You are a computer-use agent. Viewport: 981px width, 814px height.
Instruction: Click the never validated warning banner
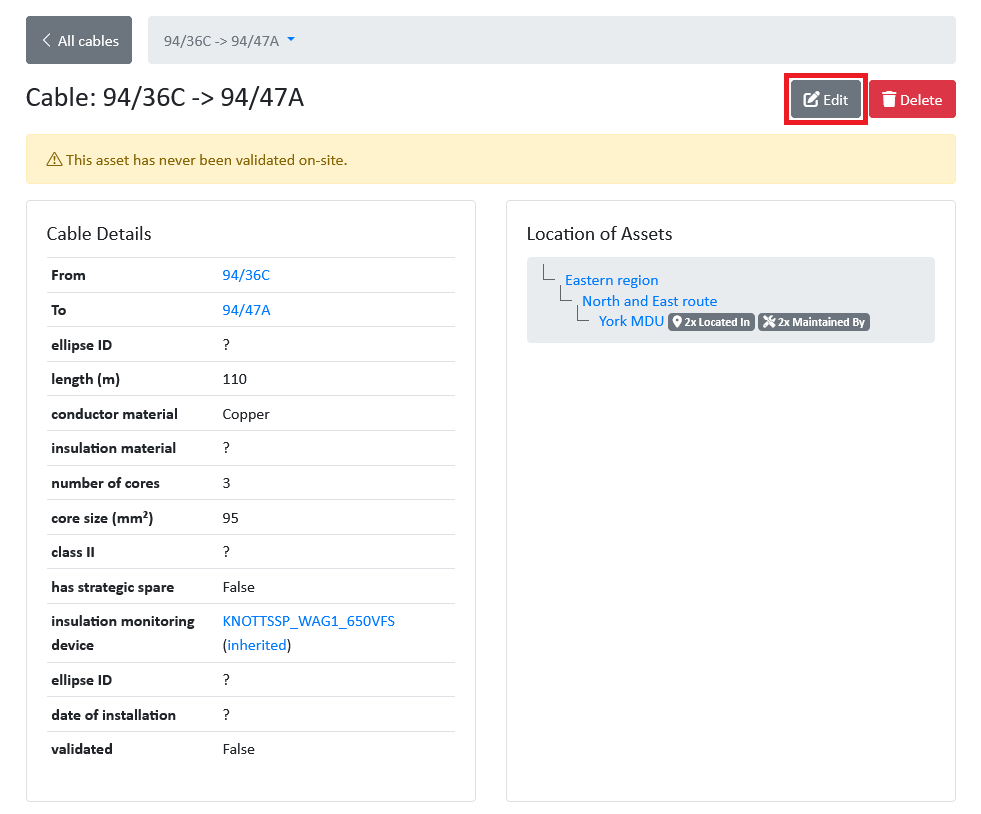pyautogui.click(x=490, y=160)
